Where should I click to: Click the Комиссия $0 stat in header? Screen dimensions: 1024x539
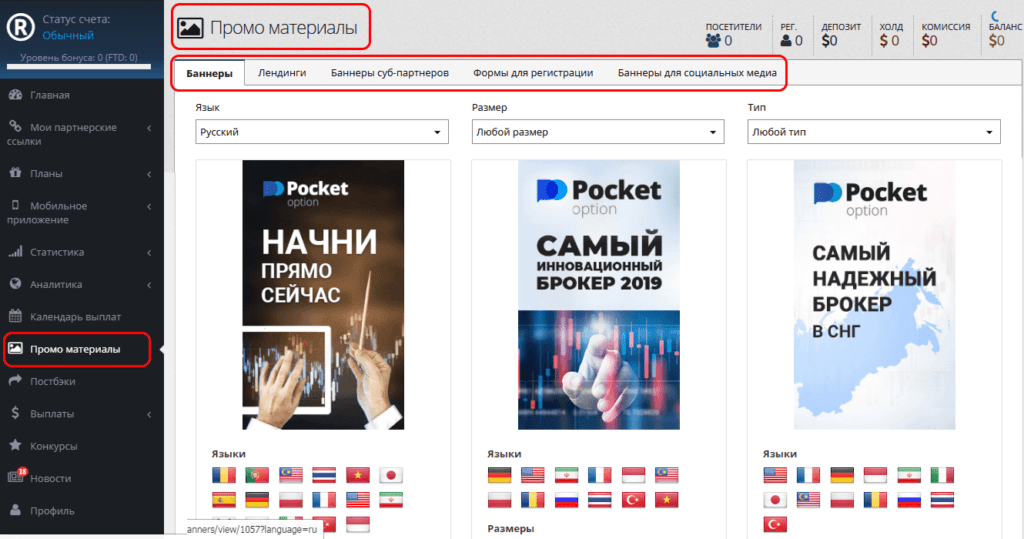tap(946, 35)
